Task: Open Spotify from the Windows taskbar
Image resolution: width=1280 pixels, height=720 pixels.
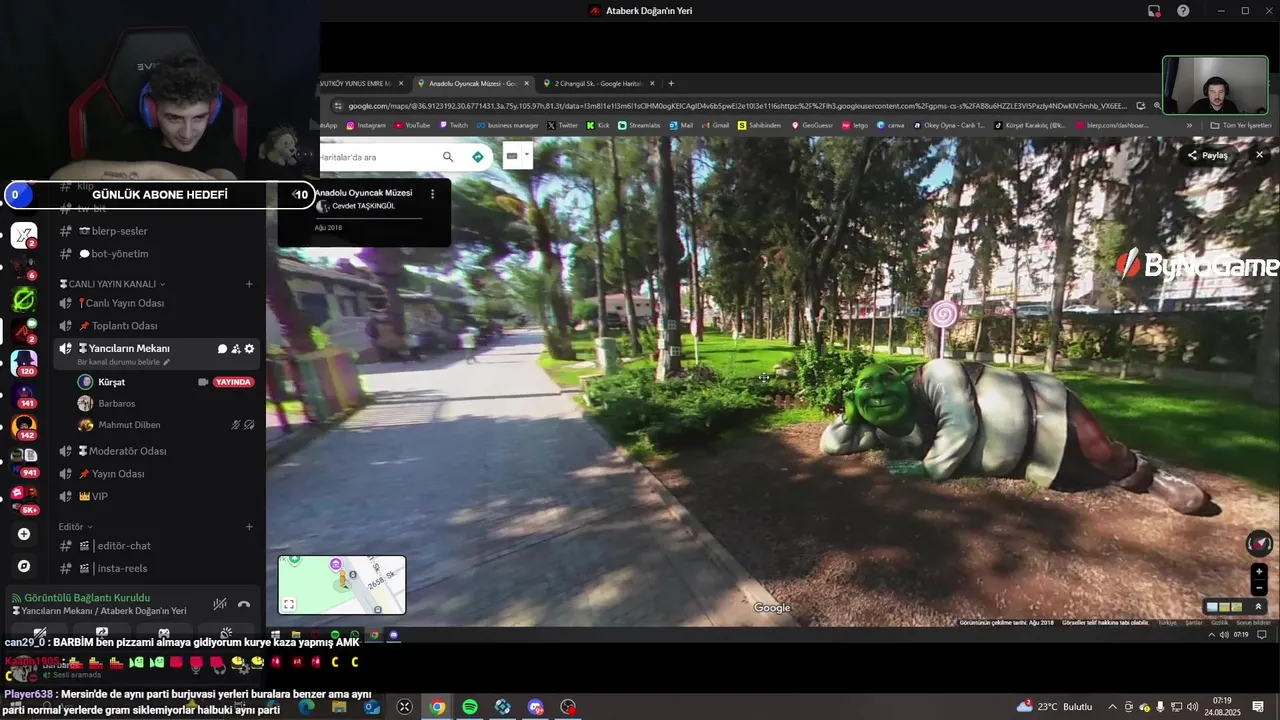Action: click(470, 707)
